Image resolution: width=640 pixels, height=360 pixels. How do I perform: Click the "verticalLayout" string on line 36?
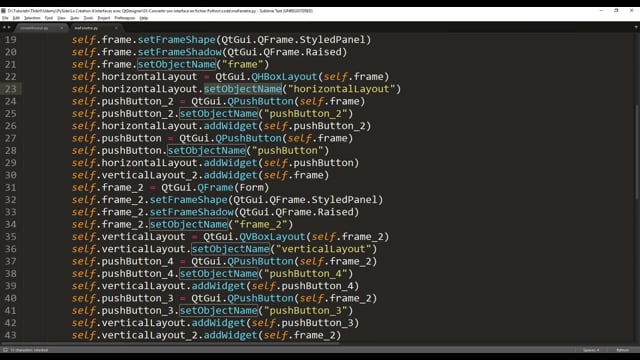(324, 249)
